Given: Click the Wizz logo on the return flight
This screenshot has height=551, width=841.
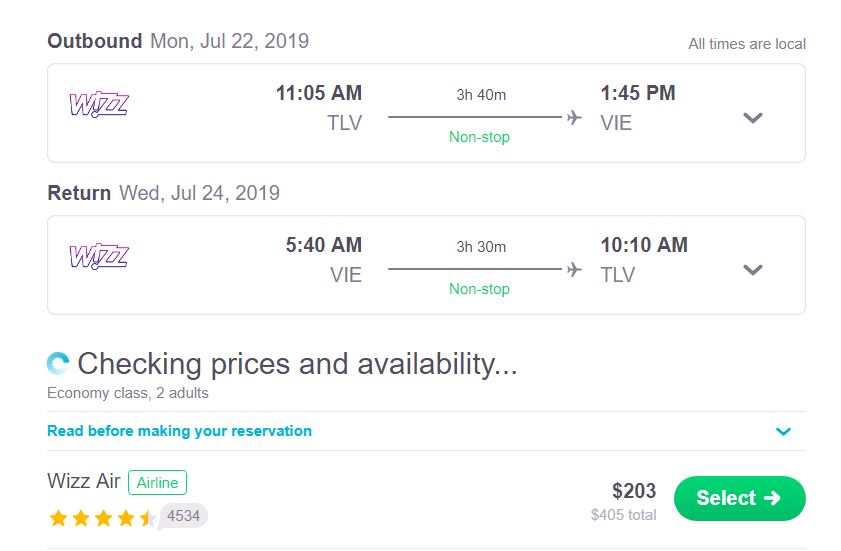Looking at the screenshot, I should [x=98, y=256].
